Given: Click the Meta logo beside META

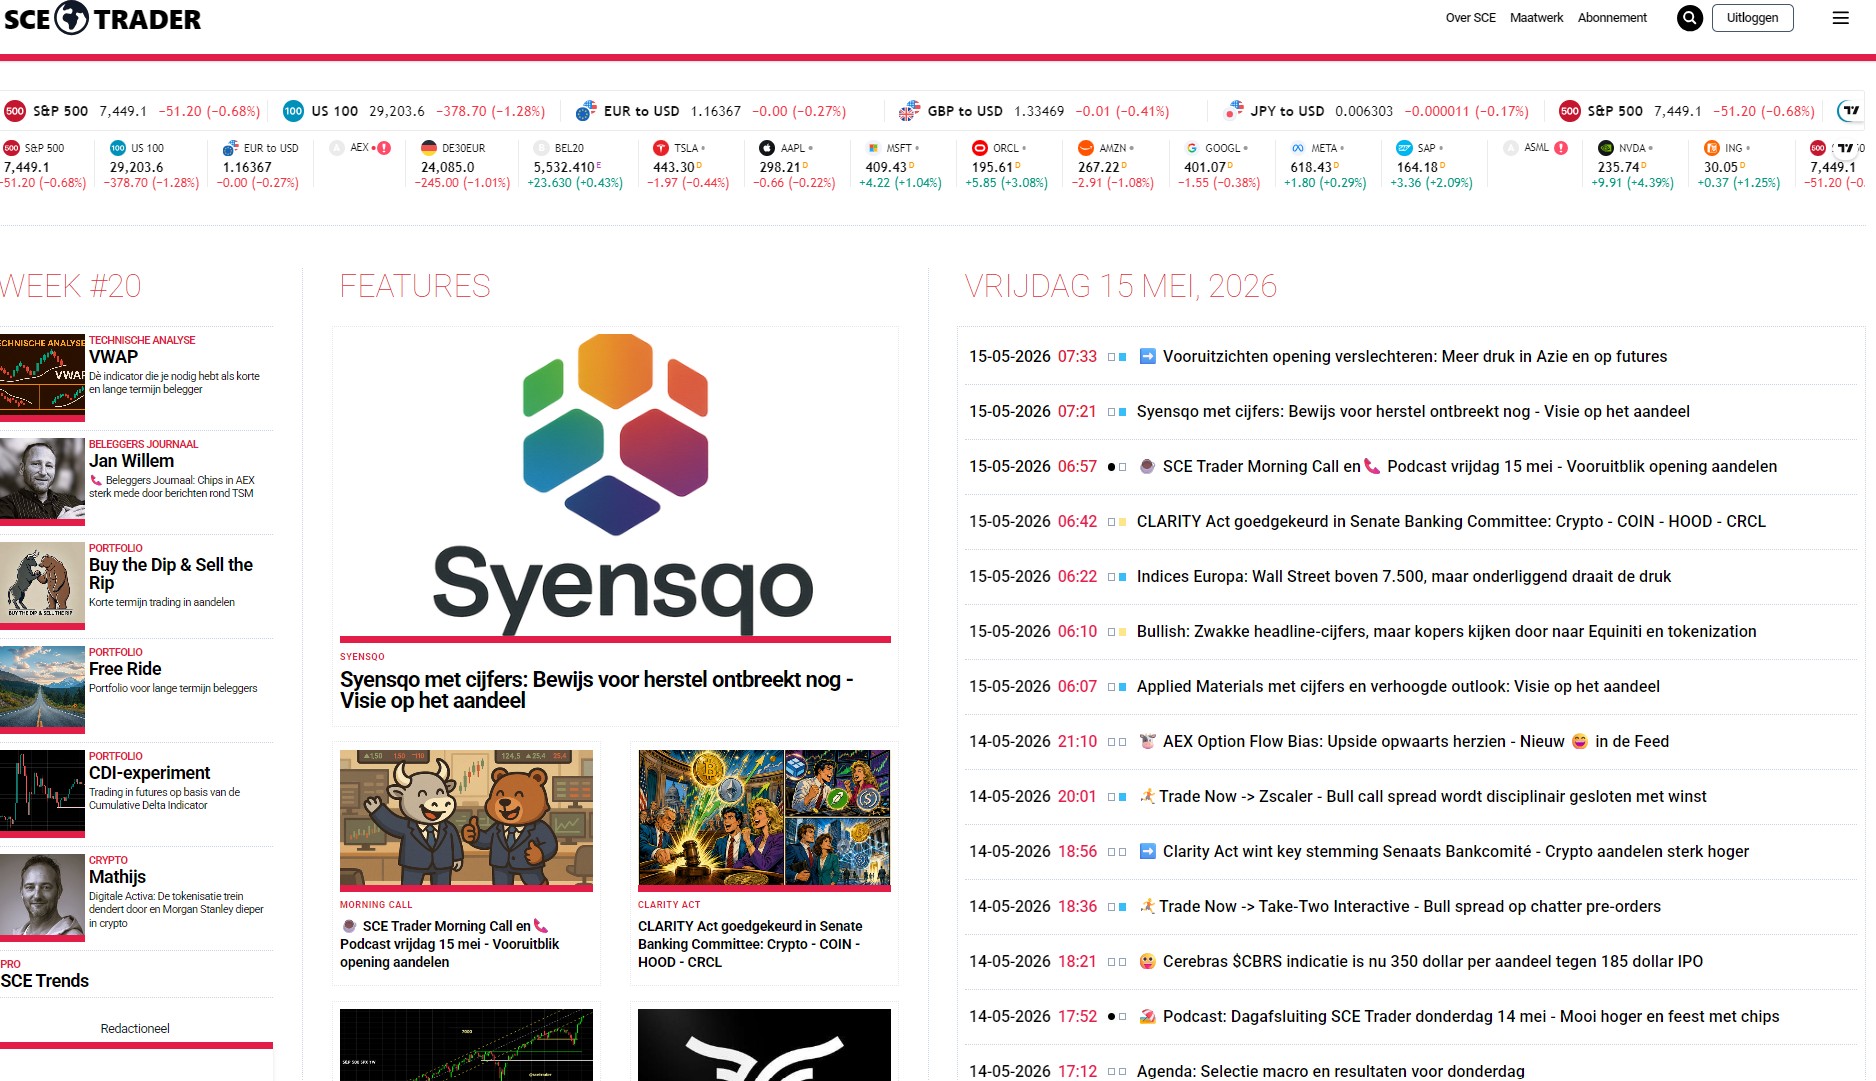Looking at the screenshot, I should tap(1298, 148).
